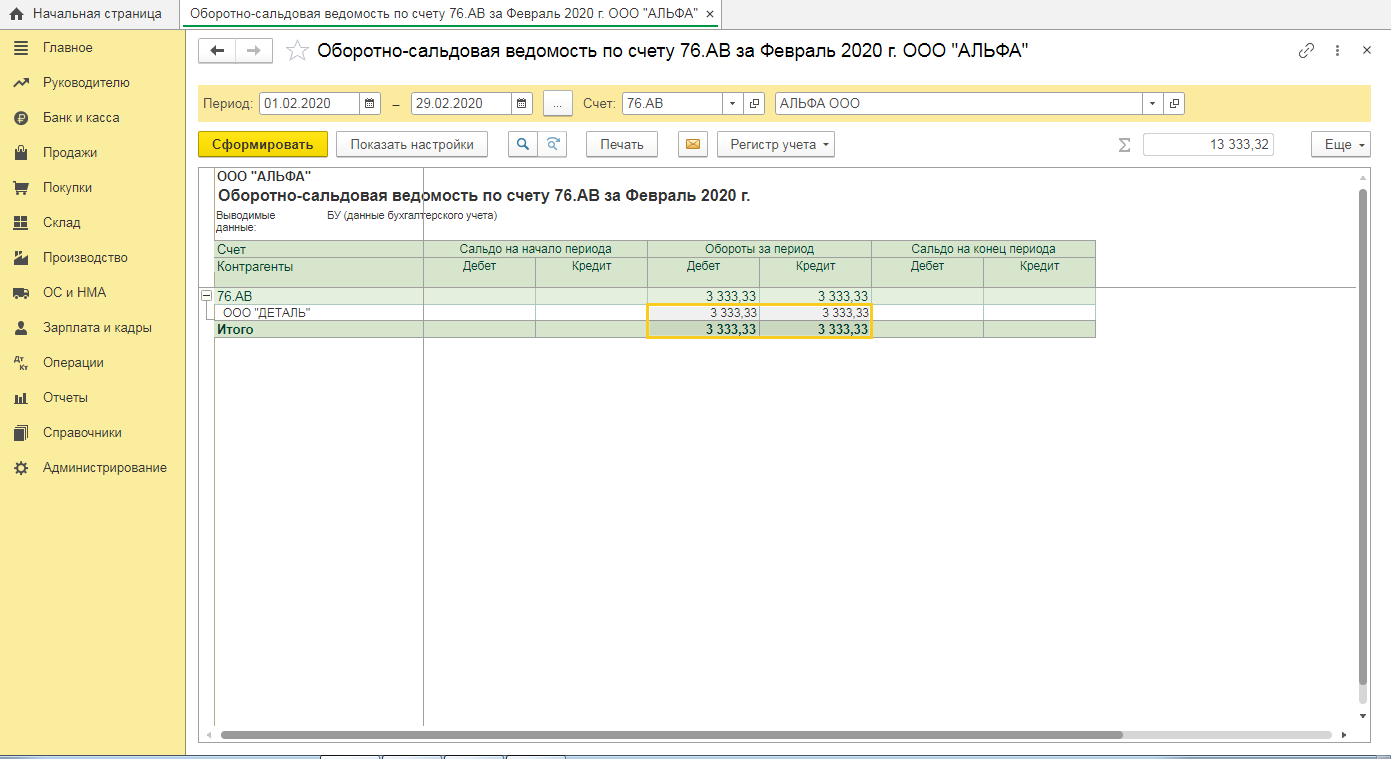This screenshot has height=759, width=1391.
Task: Add report to favorites with star
Action: tap(297, 52)
